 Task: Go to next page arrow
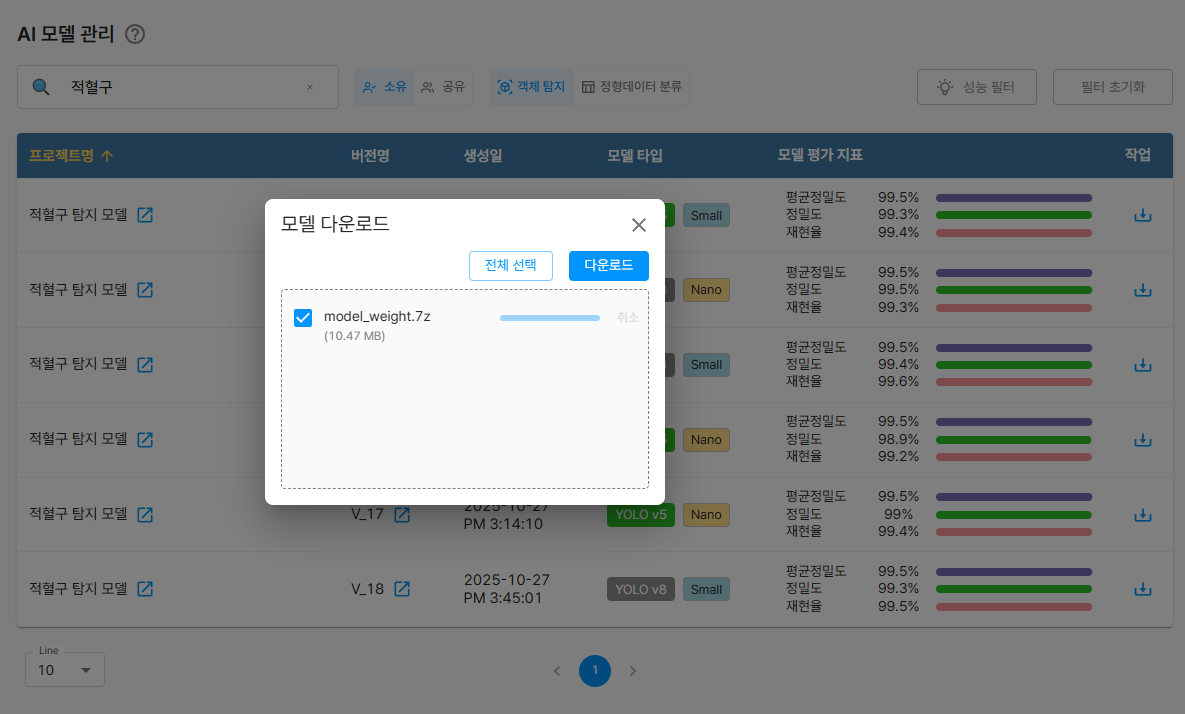[632, 670]
